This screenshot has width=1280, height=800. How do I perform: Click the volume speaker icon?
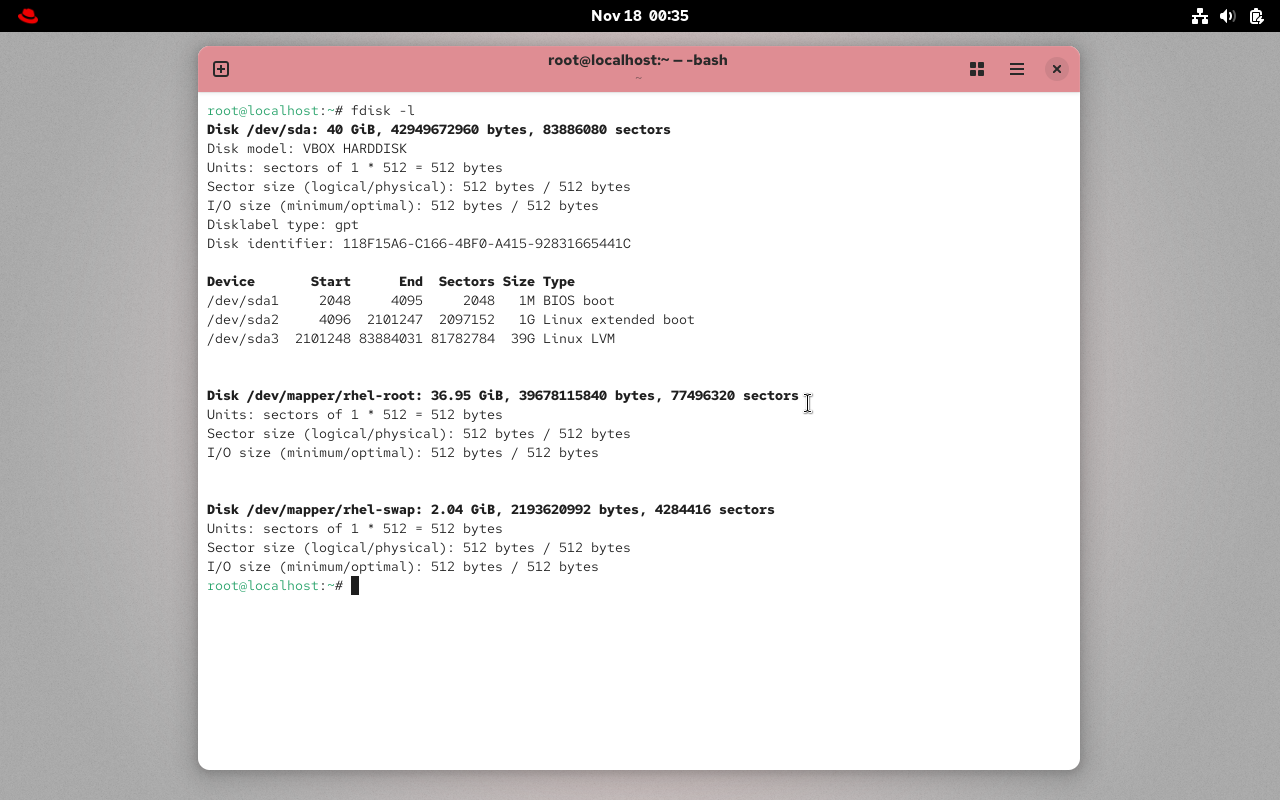tap(1228, 16)
